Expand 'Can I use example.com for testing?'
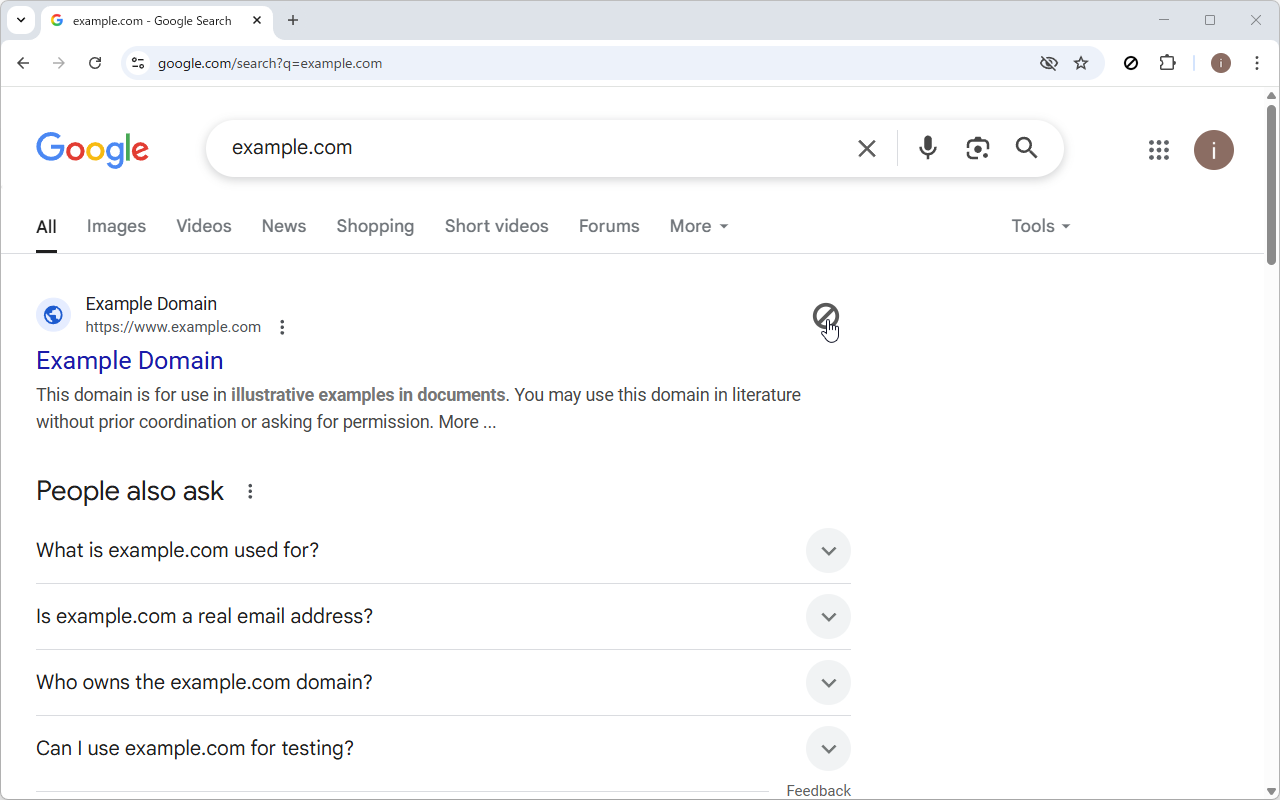This screenshot has width=1280, height=800. click(x=828, y=748)
